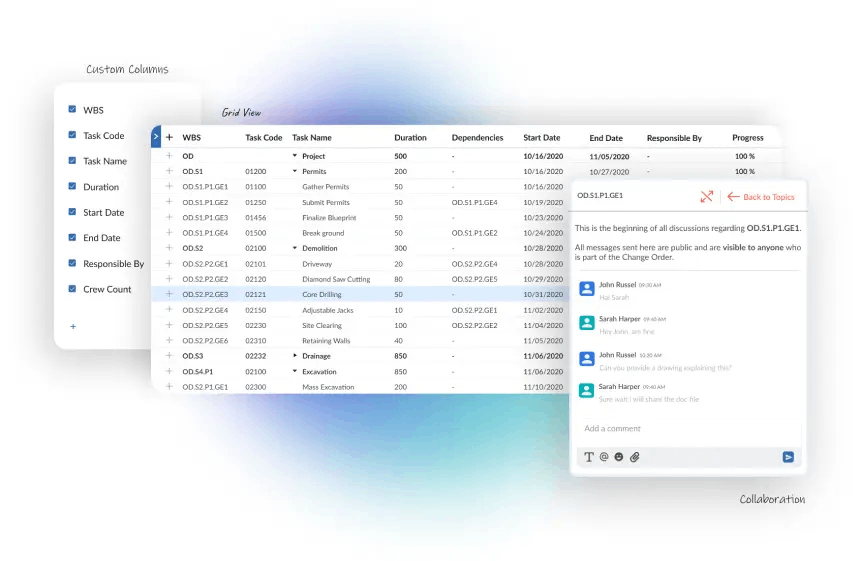Toggle the End Date column checkbox
This screenshot has width=860, height=561.
pyautogui.click(x=72, y=237)
